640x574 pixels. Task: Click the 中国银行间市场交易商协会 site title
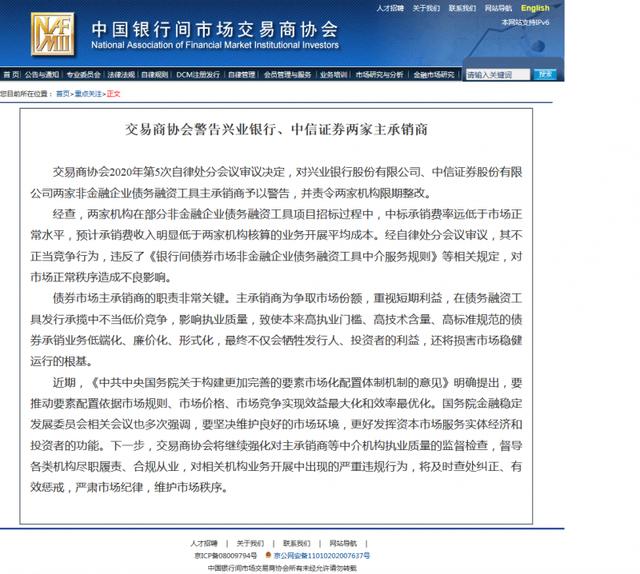pyautogui.click(x=215, y=29)
